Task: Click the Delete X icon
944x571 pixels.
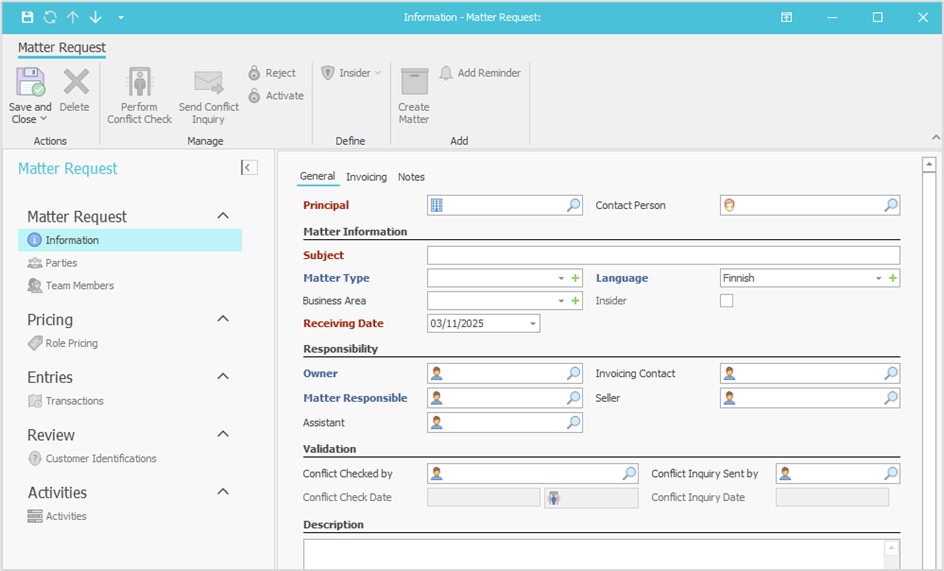Action: point(75,82)
